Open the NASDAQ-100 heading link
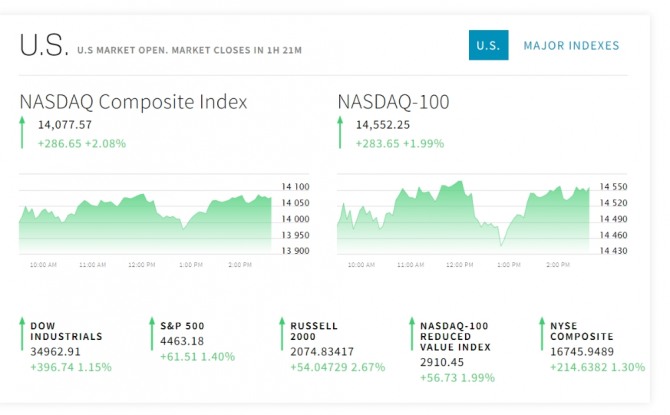Image resolution: width=670 pixels, height=415 pixels. 393,102
